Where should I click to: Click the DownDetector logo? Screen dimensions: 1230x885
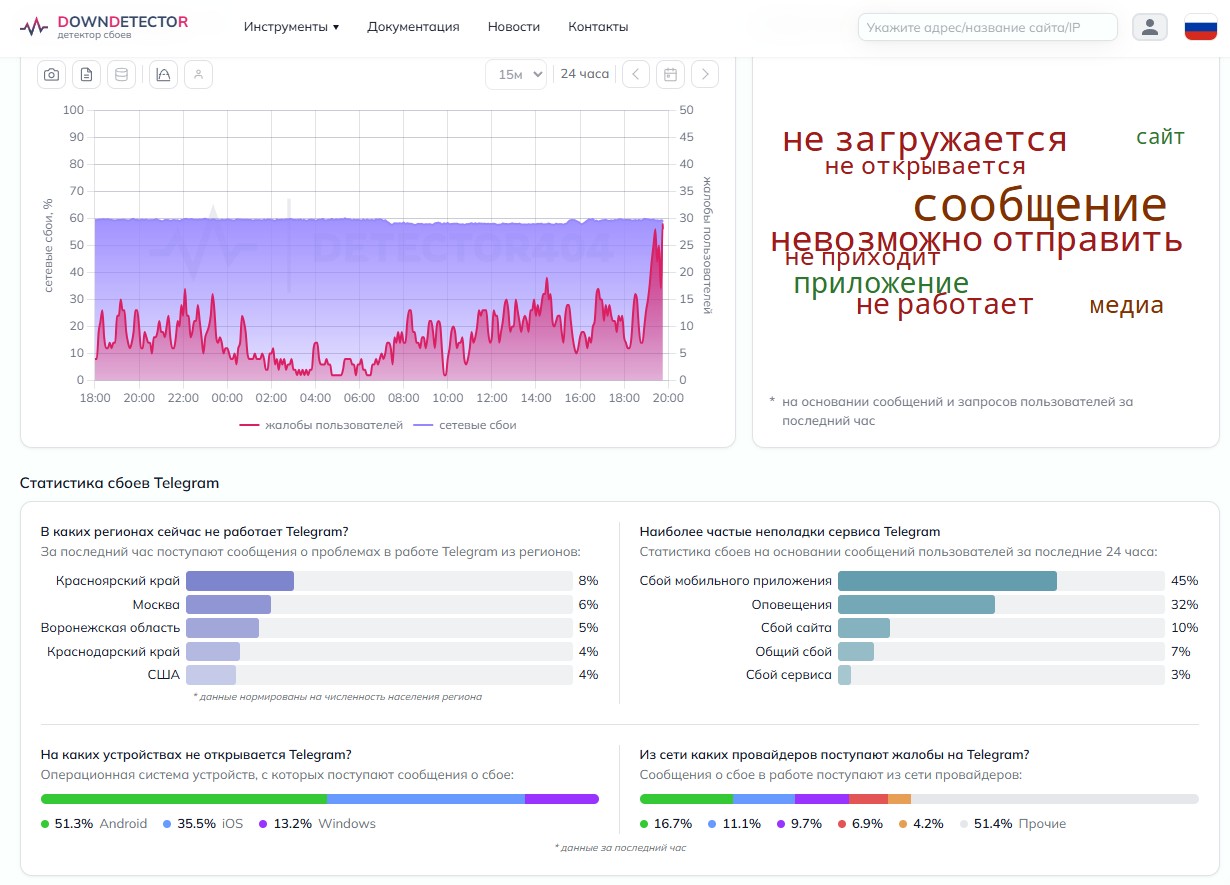coord(103,27)
